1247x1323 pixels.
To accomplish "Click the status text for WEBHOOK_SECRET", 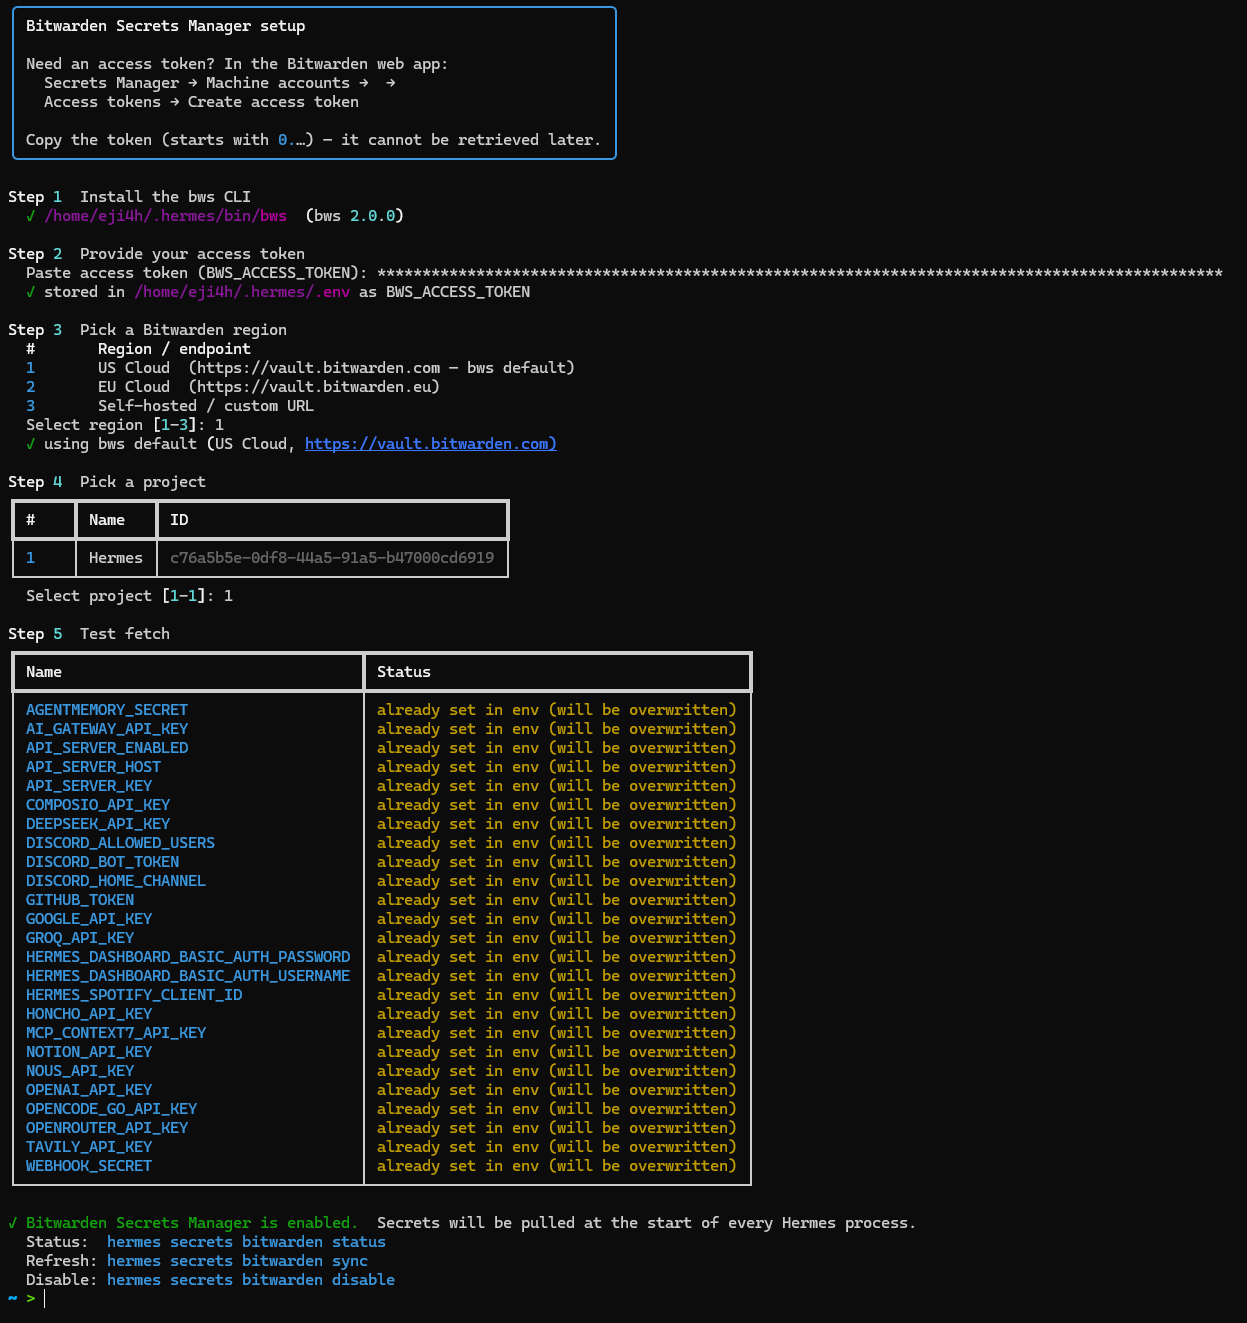I will pyautogui.click(x=557, y=1166).
